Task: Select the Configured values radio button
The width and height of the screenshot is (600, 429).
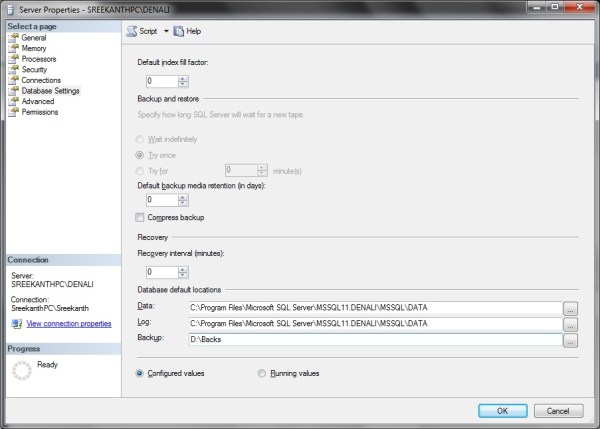Action: click(x=140, y=373)
